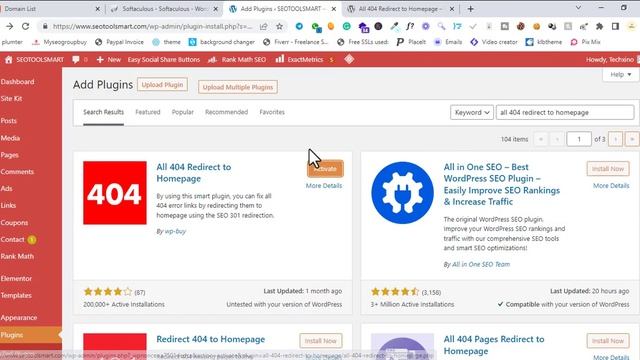Open More Details for All 404 Redirect
The image size is (640, 360).
324,186
